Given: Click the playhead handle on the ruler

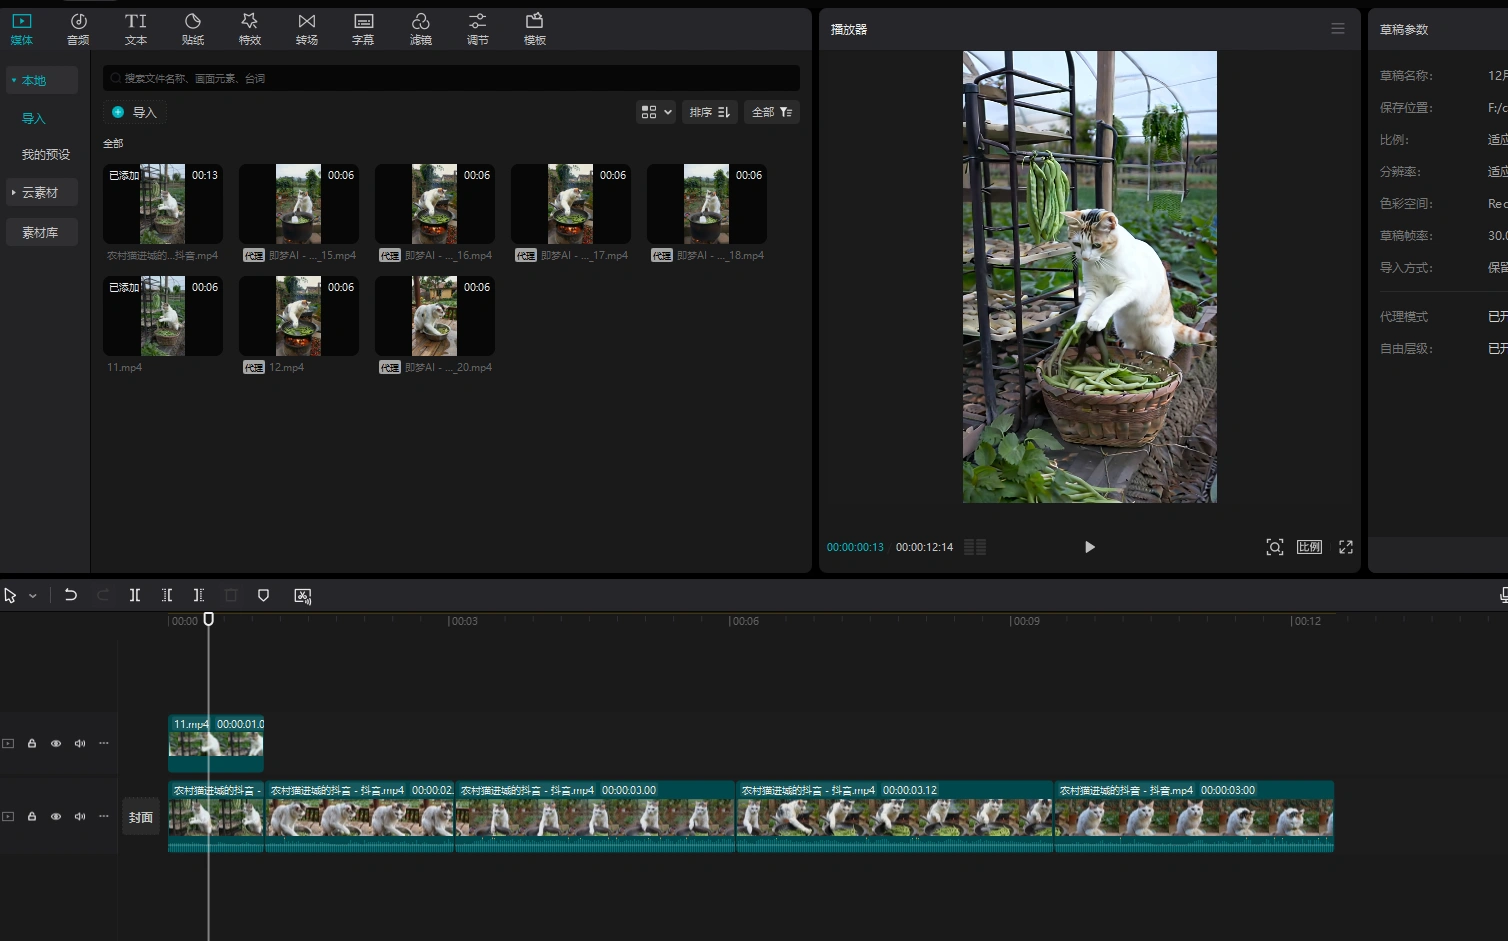Looking at the screenshot, I should [x=209, y=619].
